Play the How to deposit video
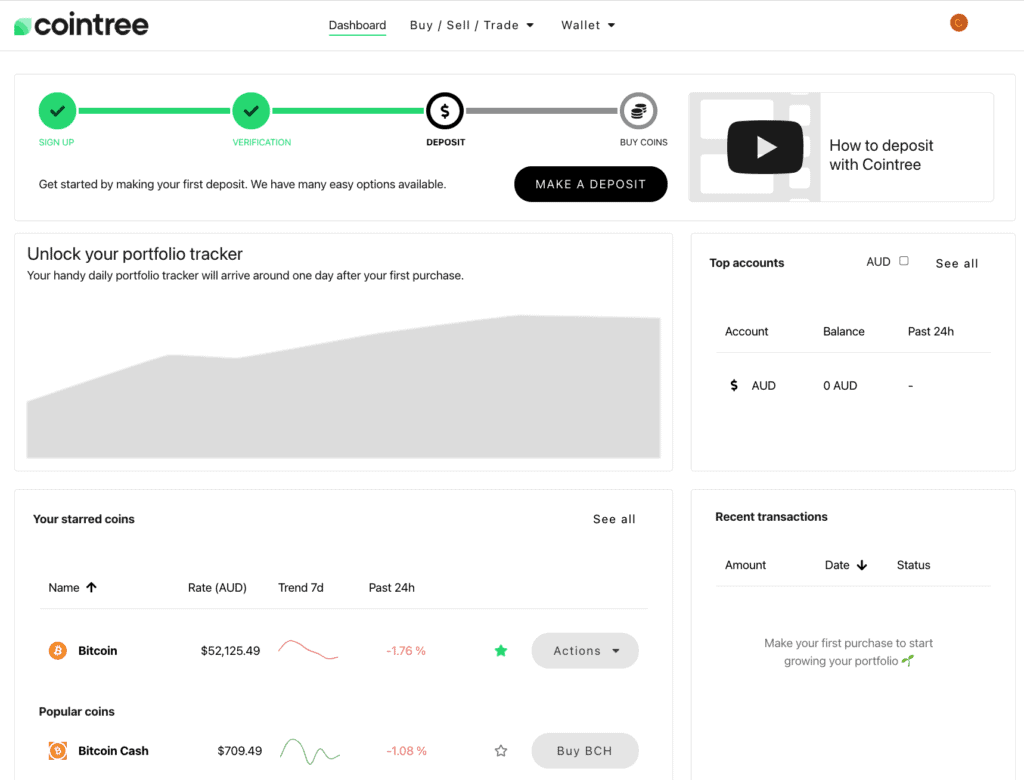The width and height of the screenshot is (1024, 780). [765, 147]
